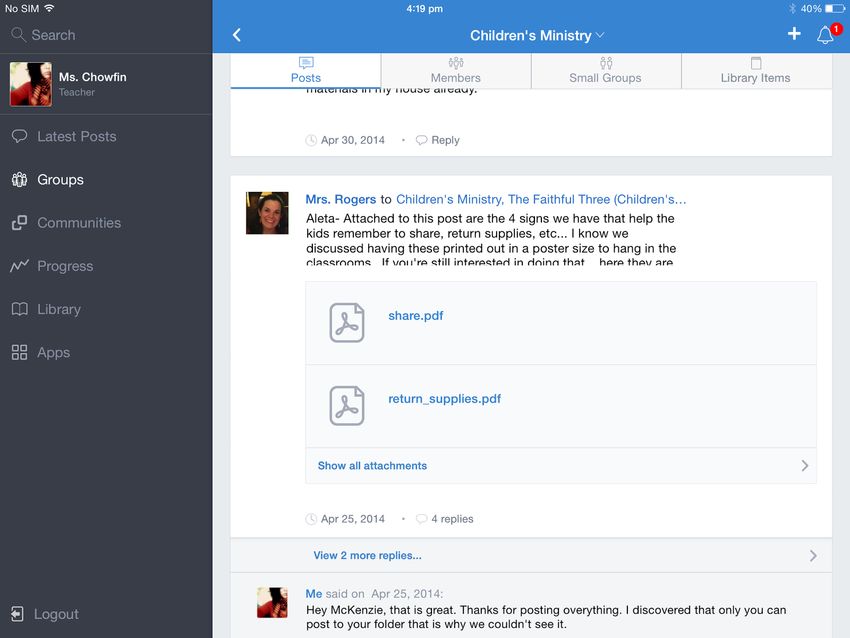Click the Library Items tab icon
The height and width of the screenshot is (638, 850).
(756, 63)
